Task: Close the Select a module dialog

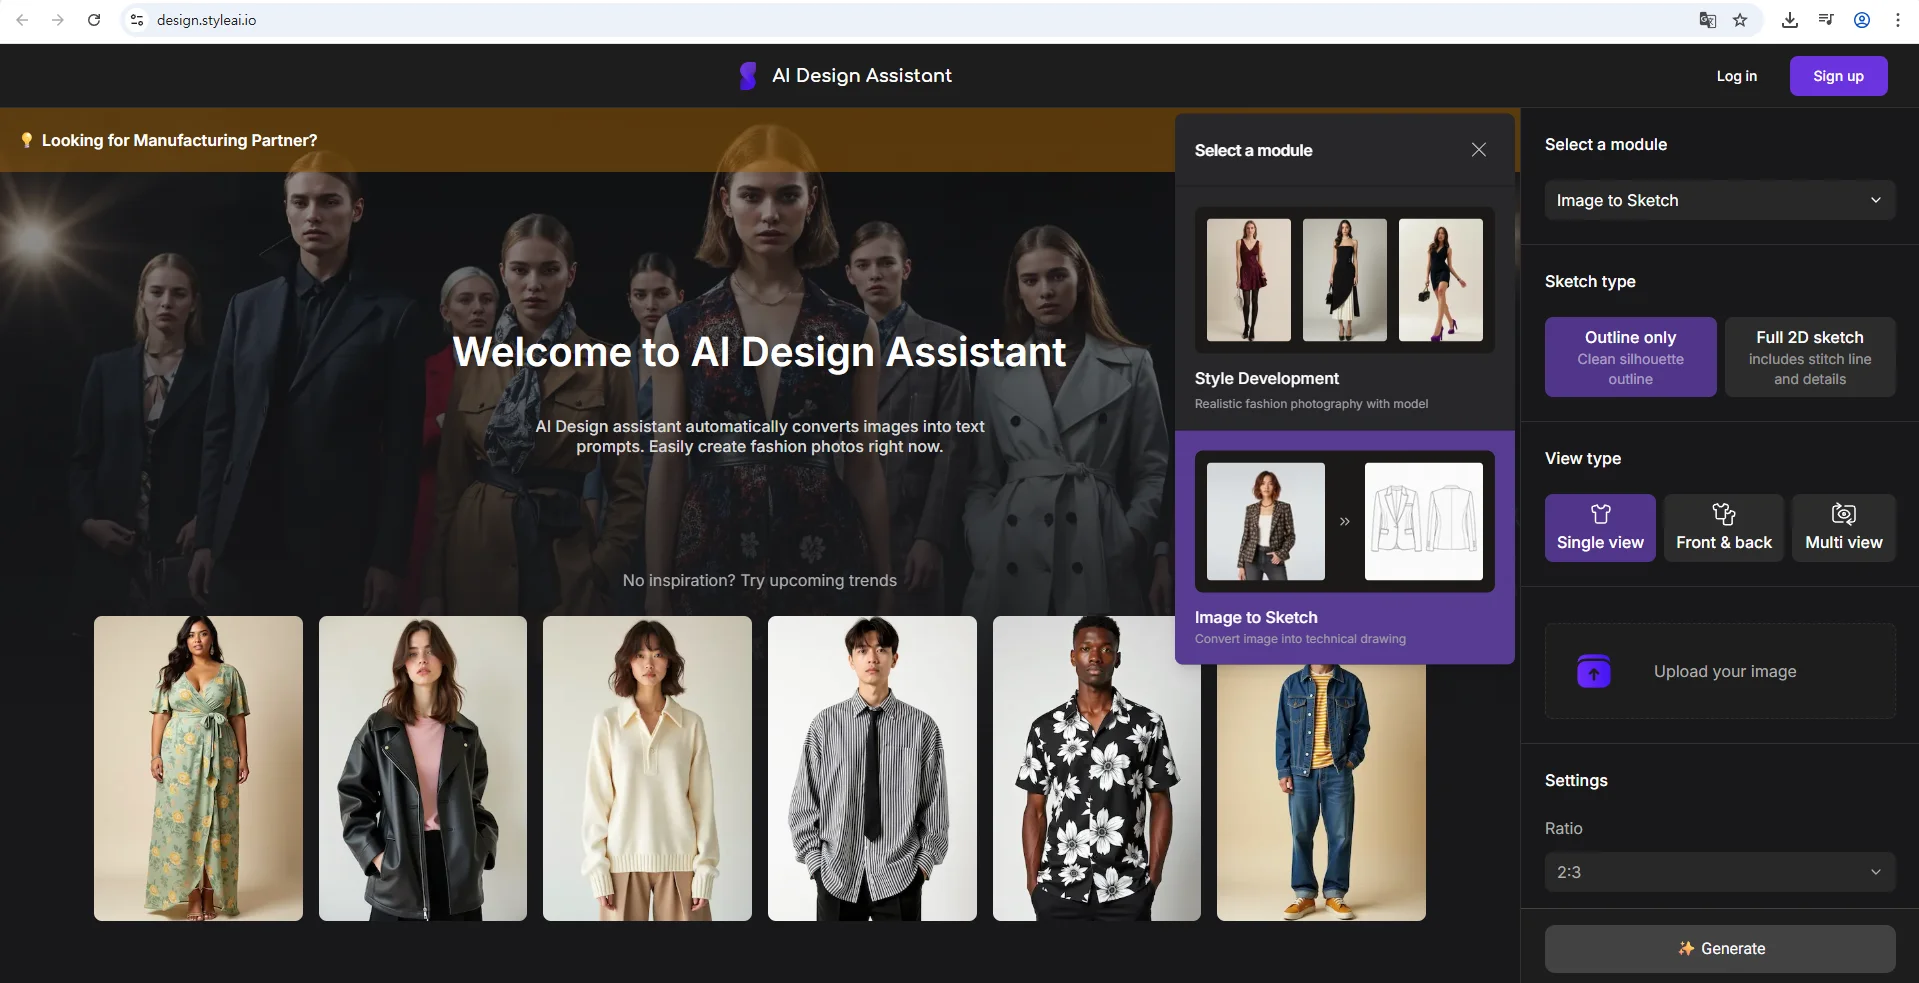Action: [1478, 150]
